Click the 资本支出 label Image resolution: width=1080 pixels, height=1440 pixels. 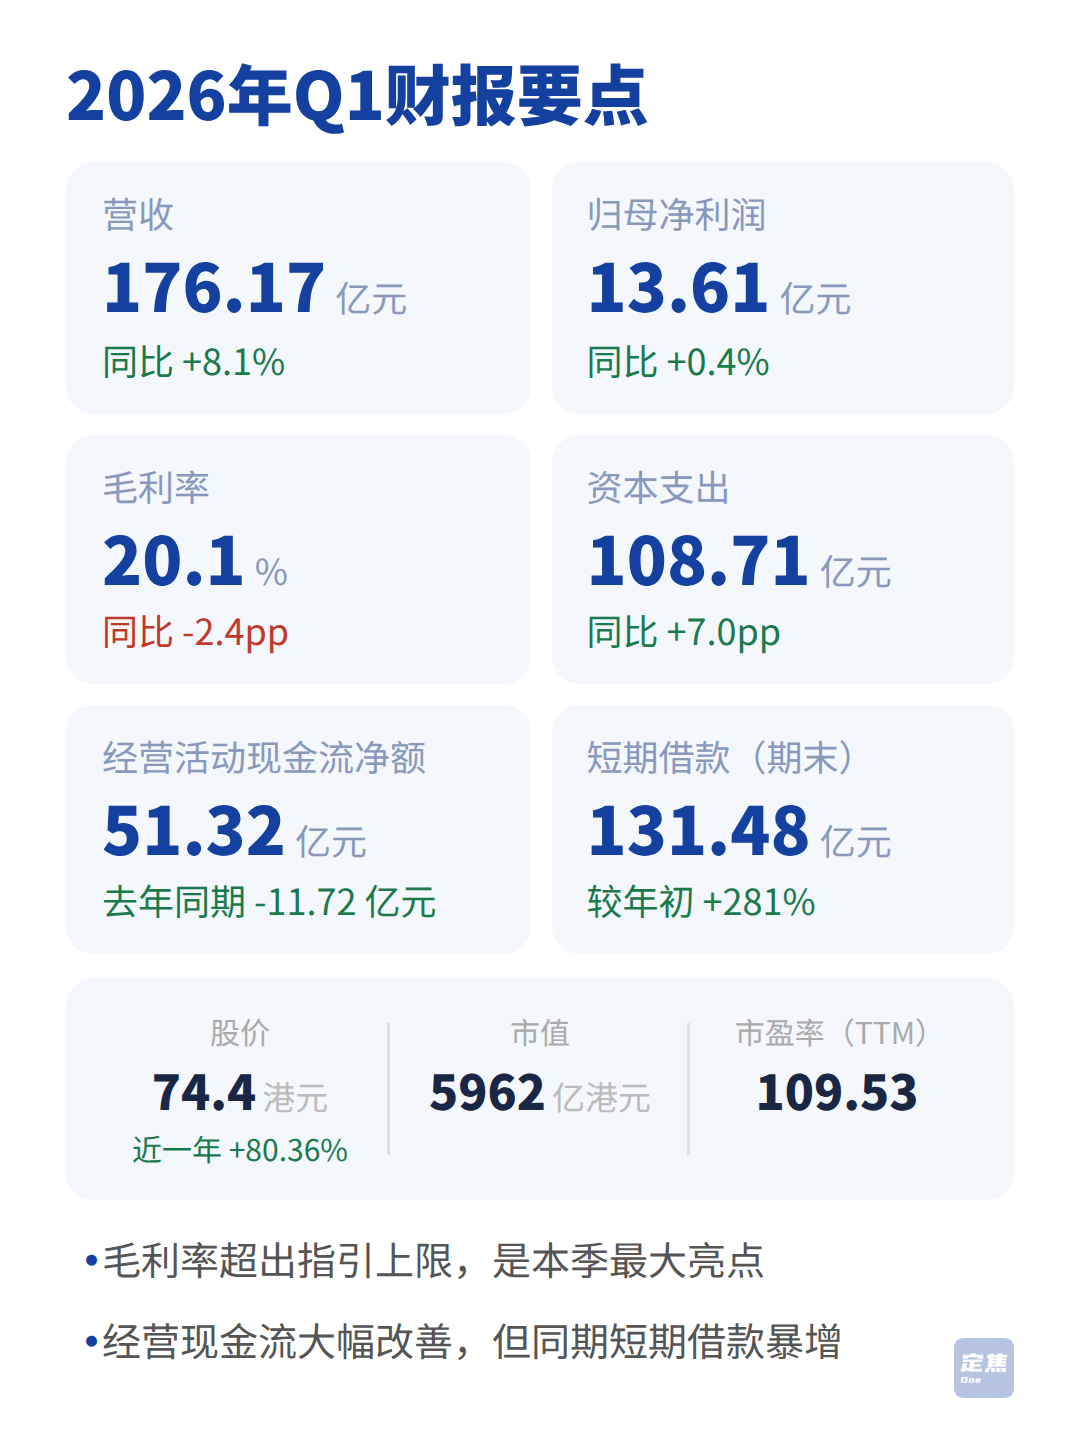pyautogui.click(x=659, y=488)
